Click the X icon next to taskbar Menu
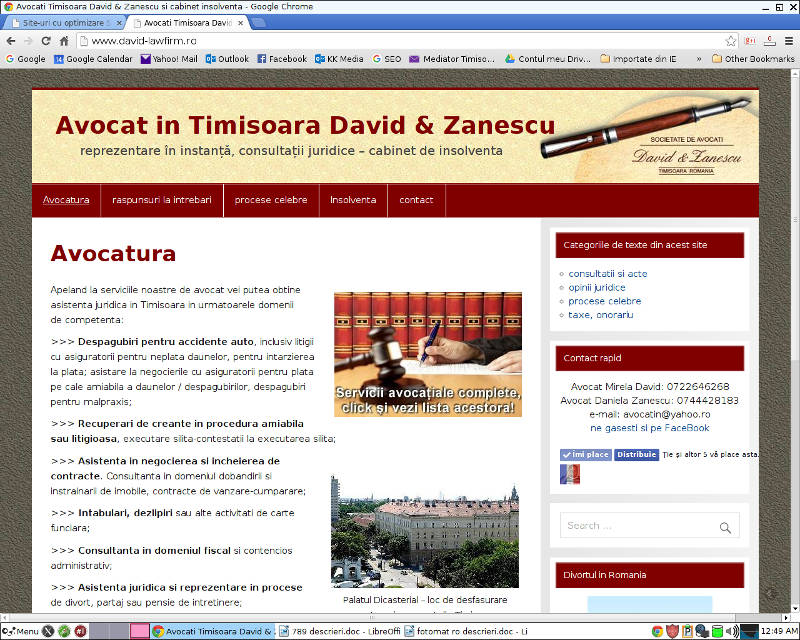 coord(48,631)
